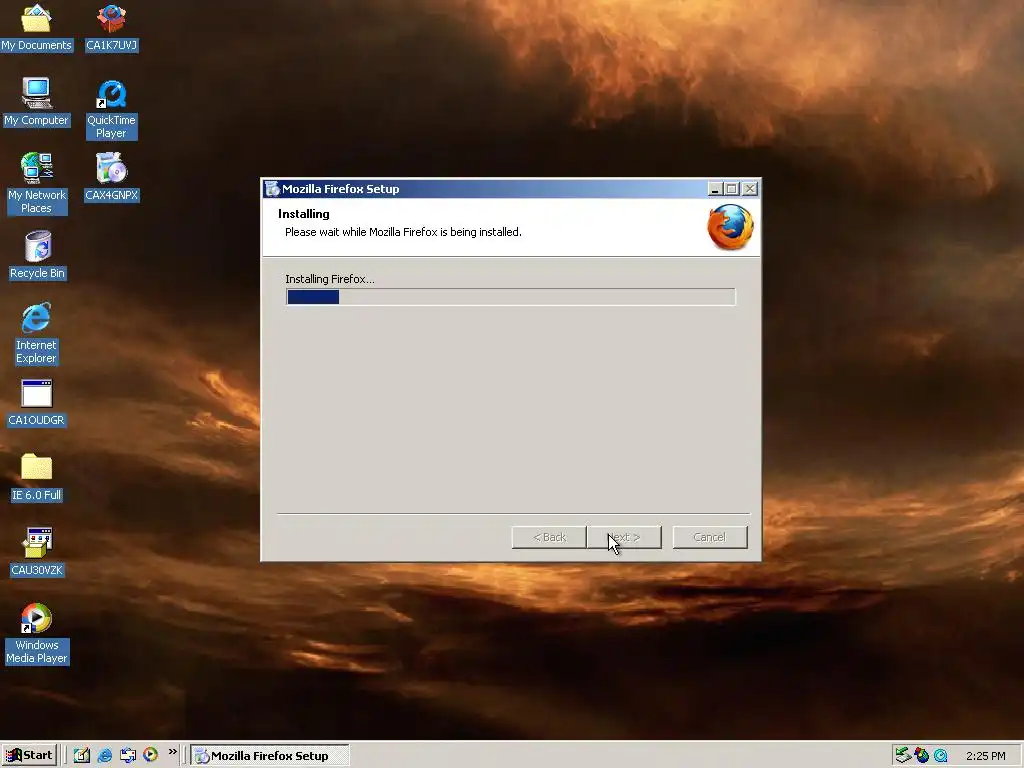Click the 2:25 PM system clock
Viewport: 1024px width, 768px height.
point(985,756)
